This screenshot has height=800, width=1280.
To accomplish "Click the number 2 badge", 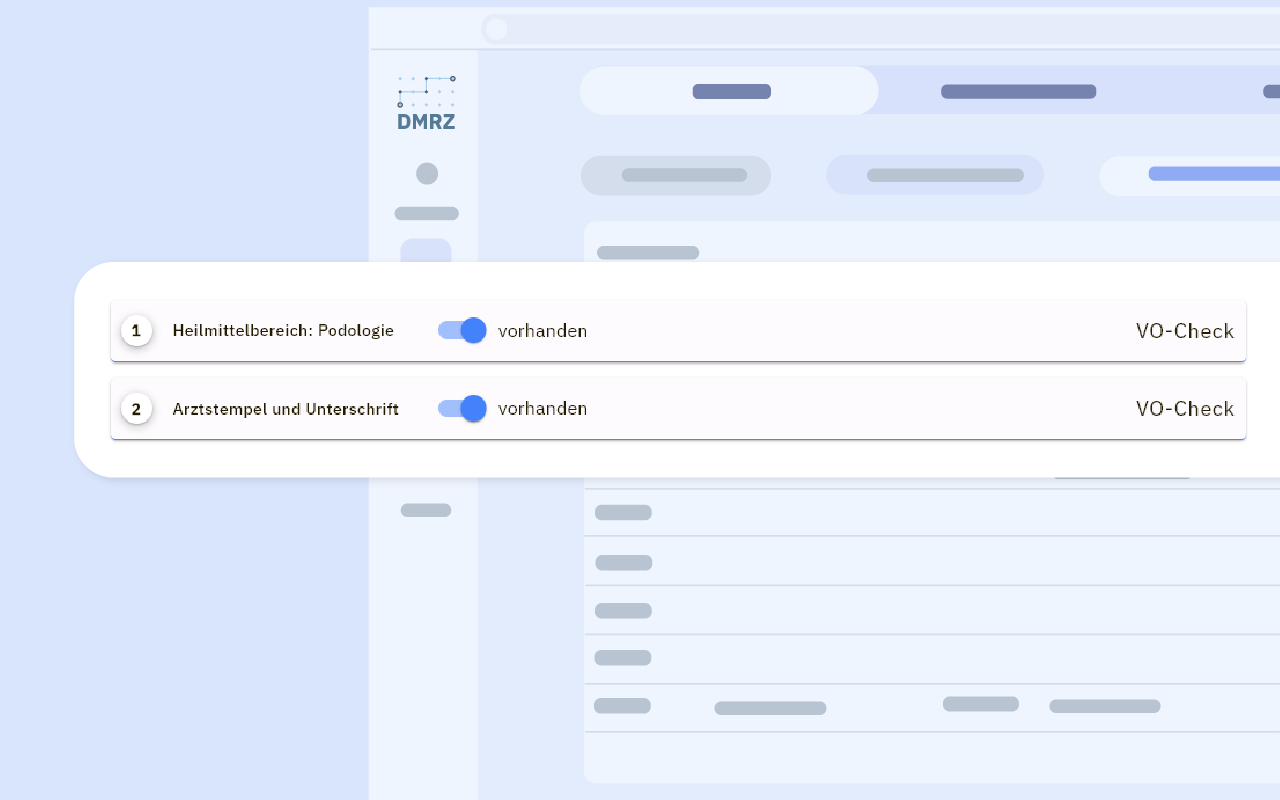I will [x=136, y=408].
